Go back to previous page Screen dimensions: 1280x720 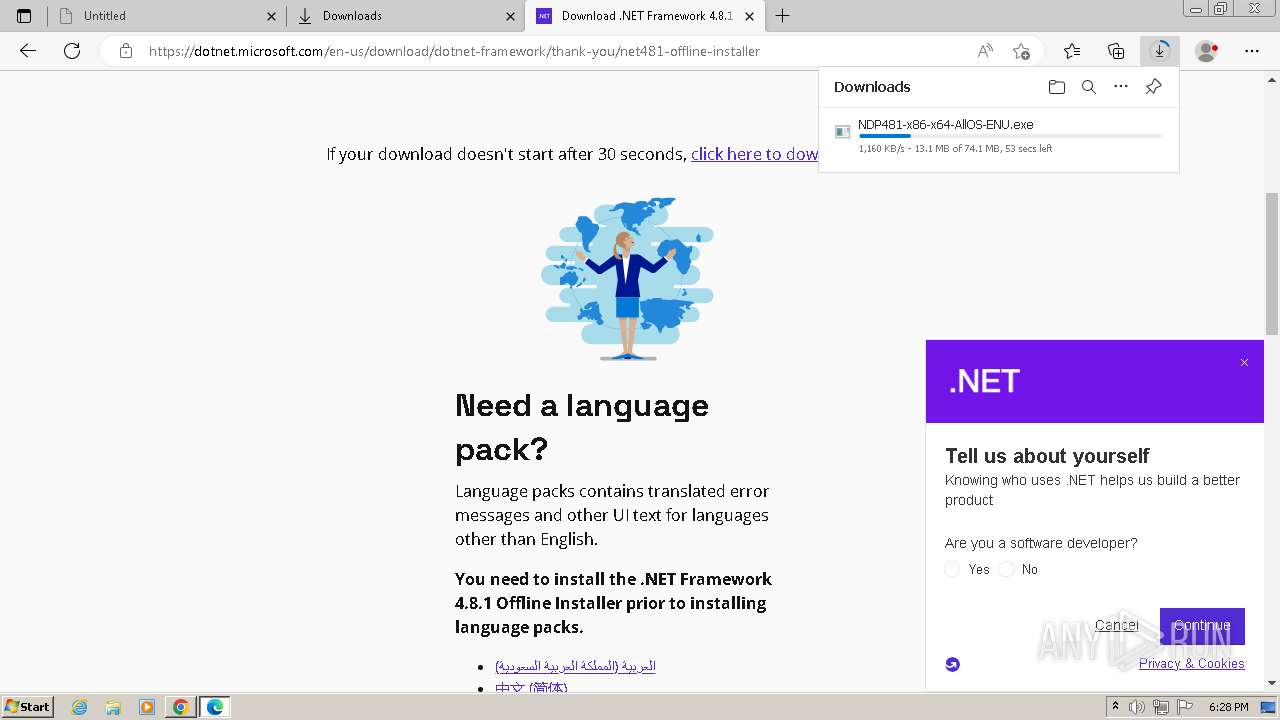(x=28, y=51)
